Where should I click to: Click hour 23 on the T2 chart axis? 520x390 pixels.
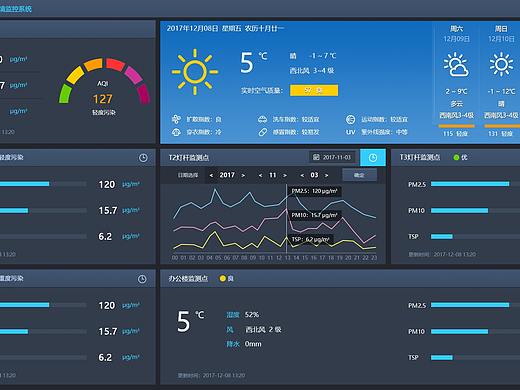[x=374, y=258]
